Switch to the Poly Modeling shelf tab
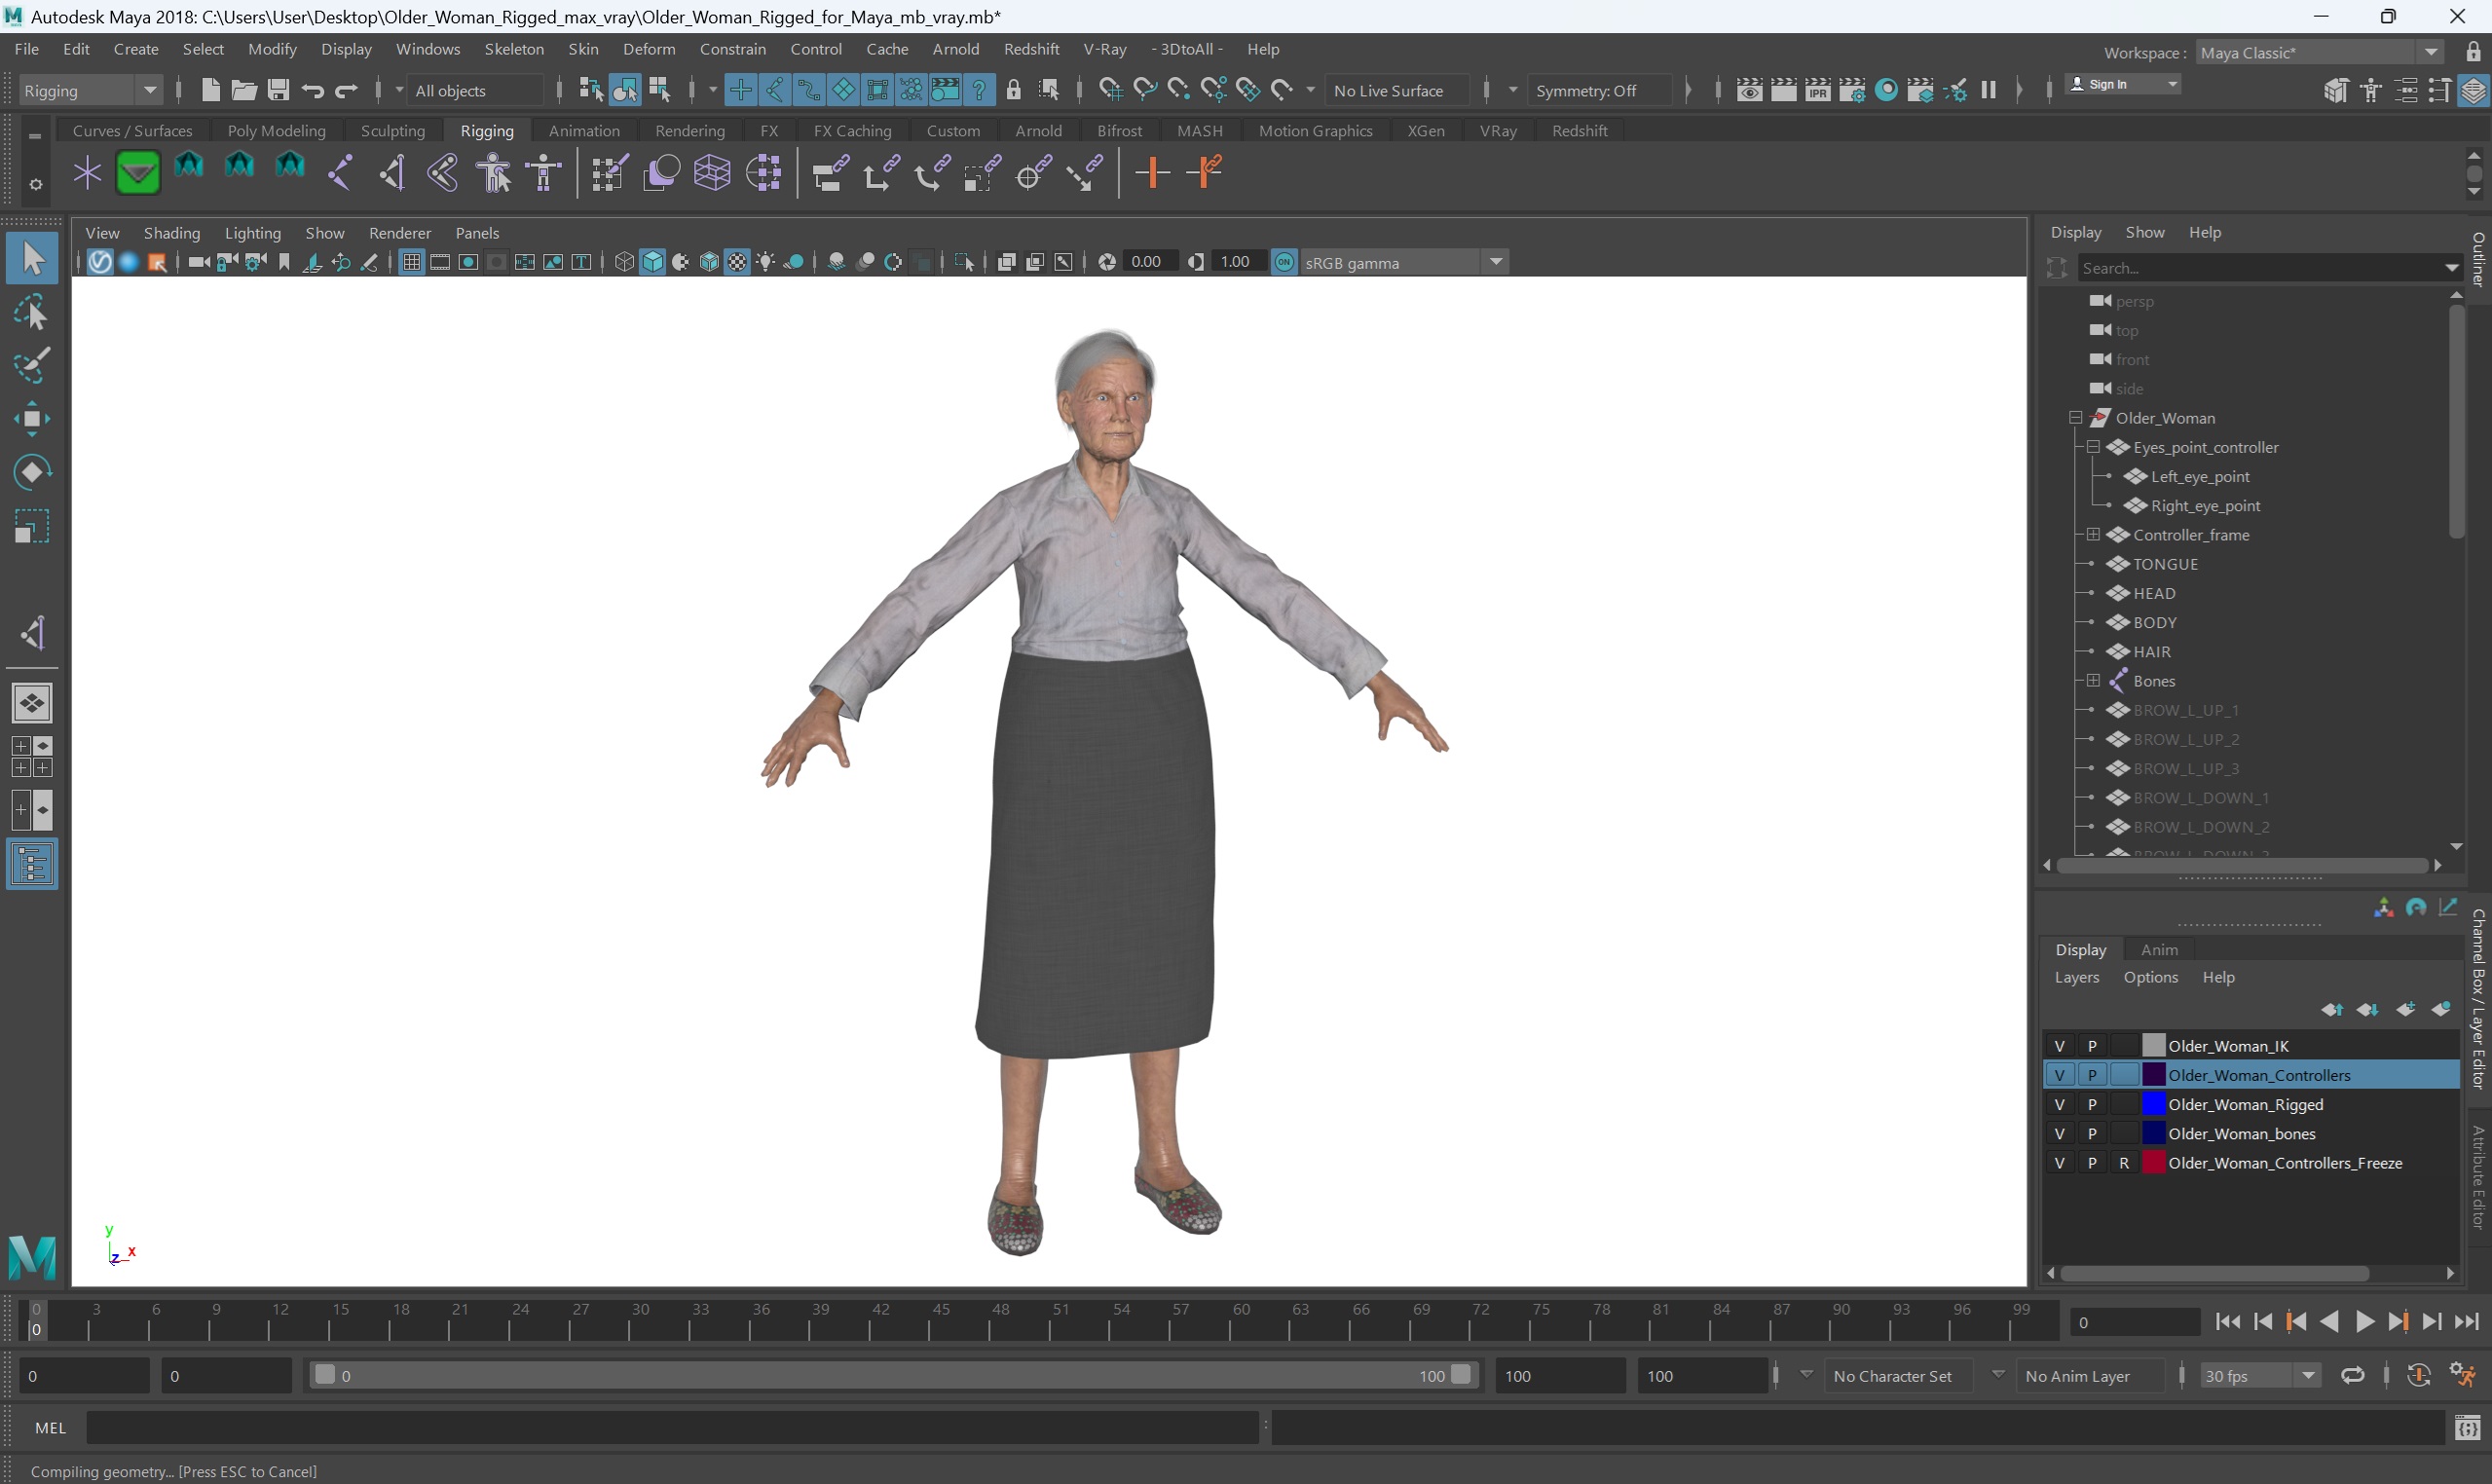 276,130
